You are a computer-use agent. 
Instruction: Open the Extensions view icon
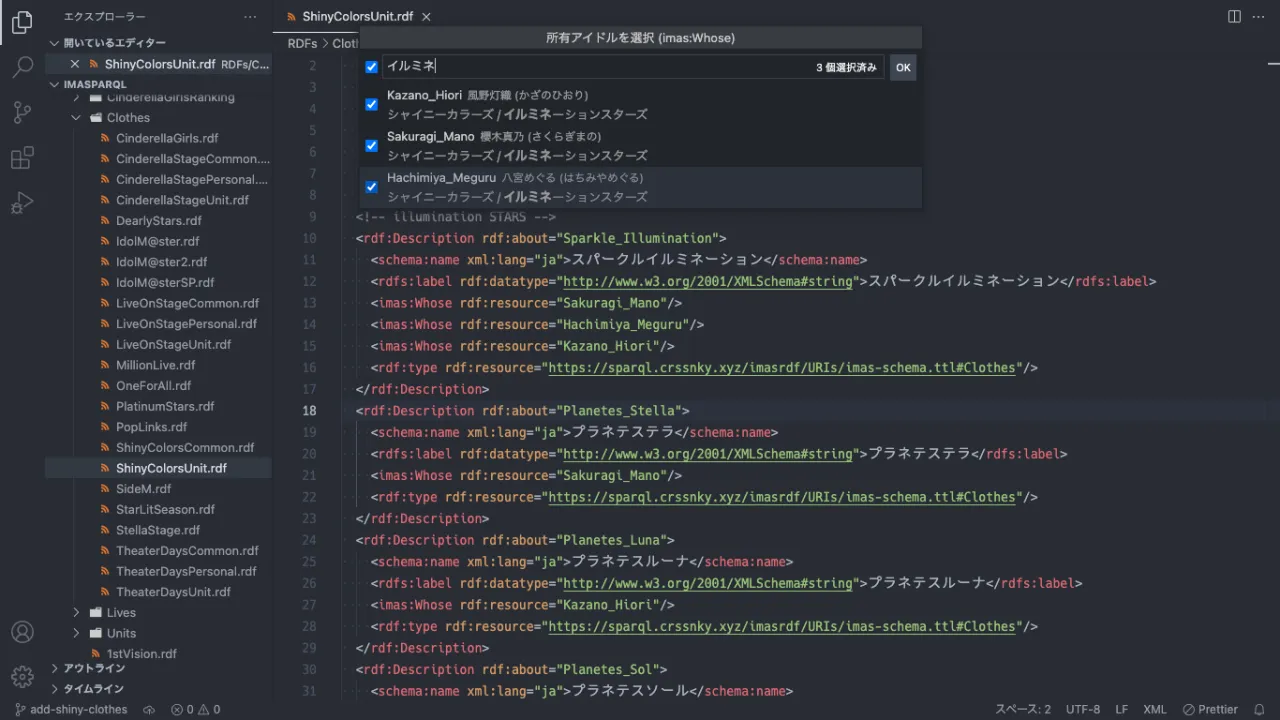click(22, 158)
